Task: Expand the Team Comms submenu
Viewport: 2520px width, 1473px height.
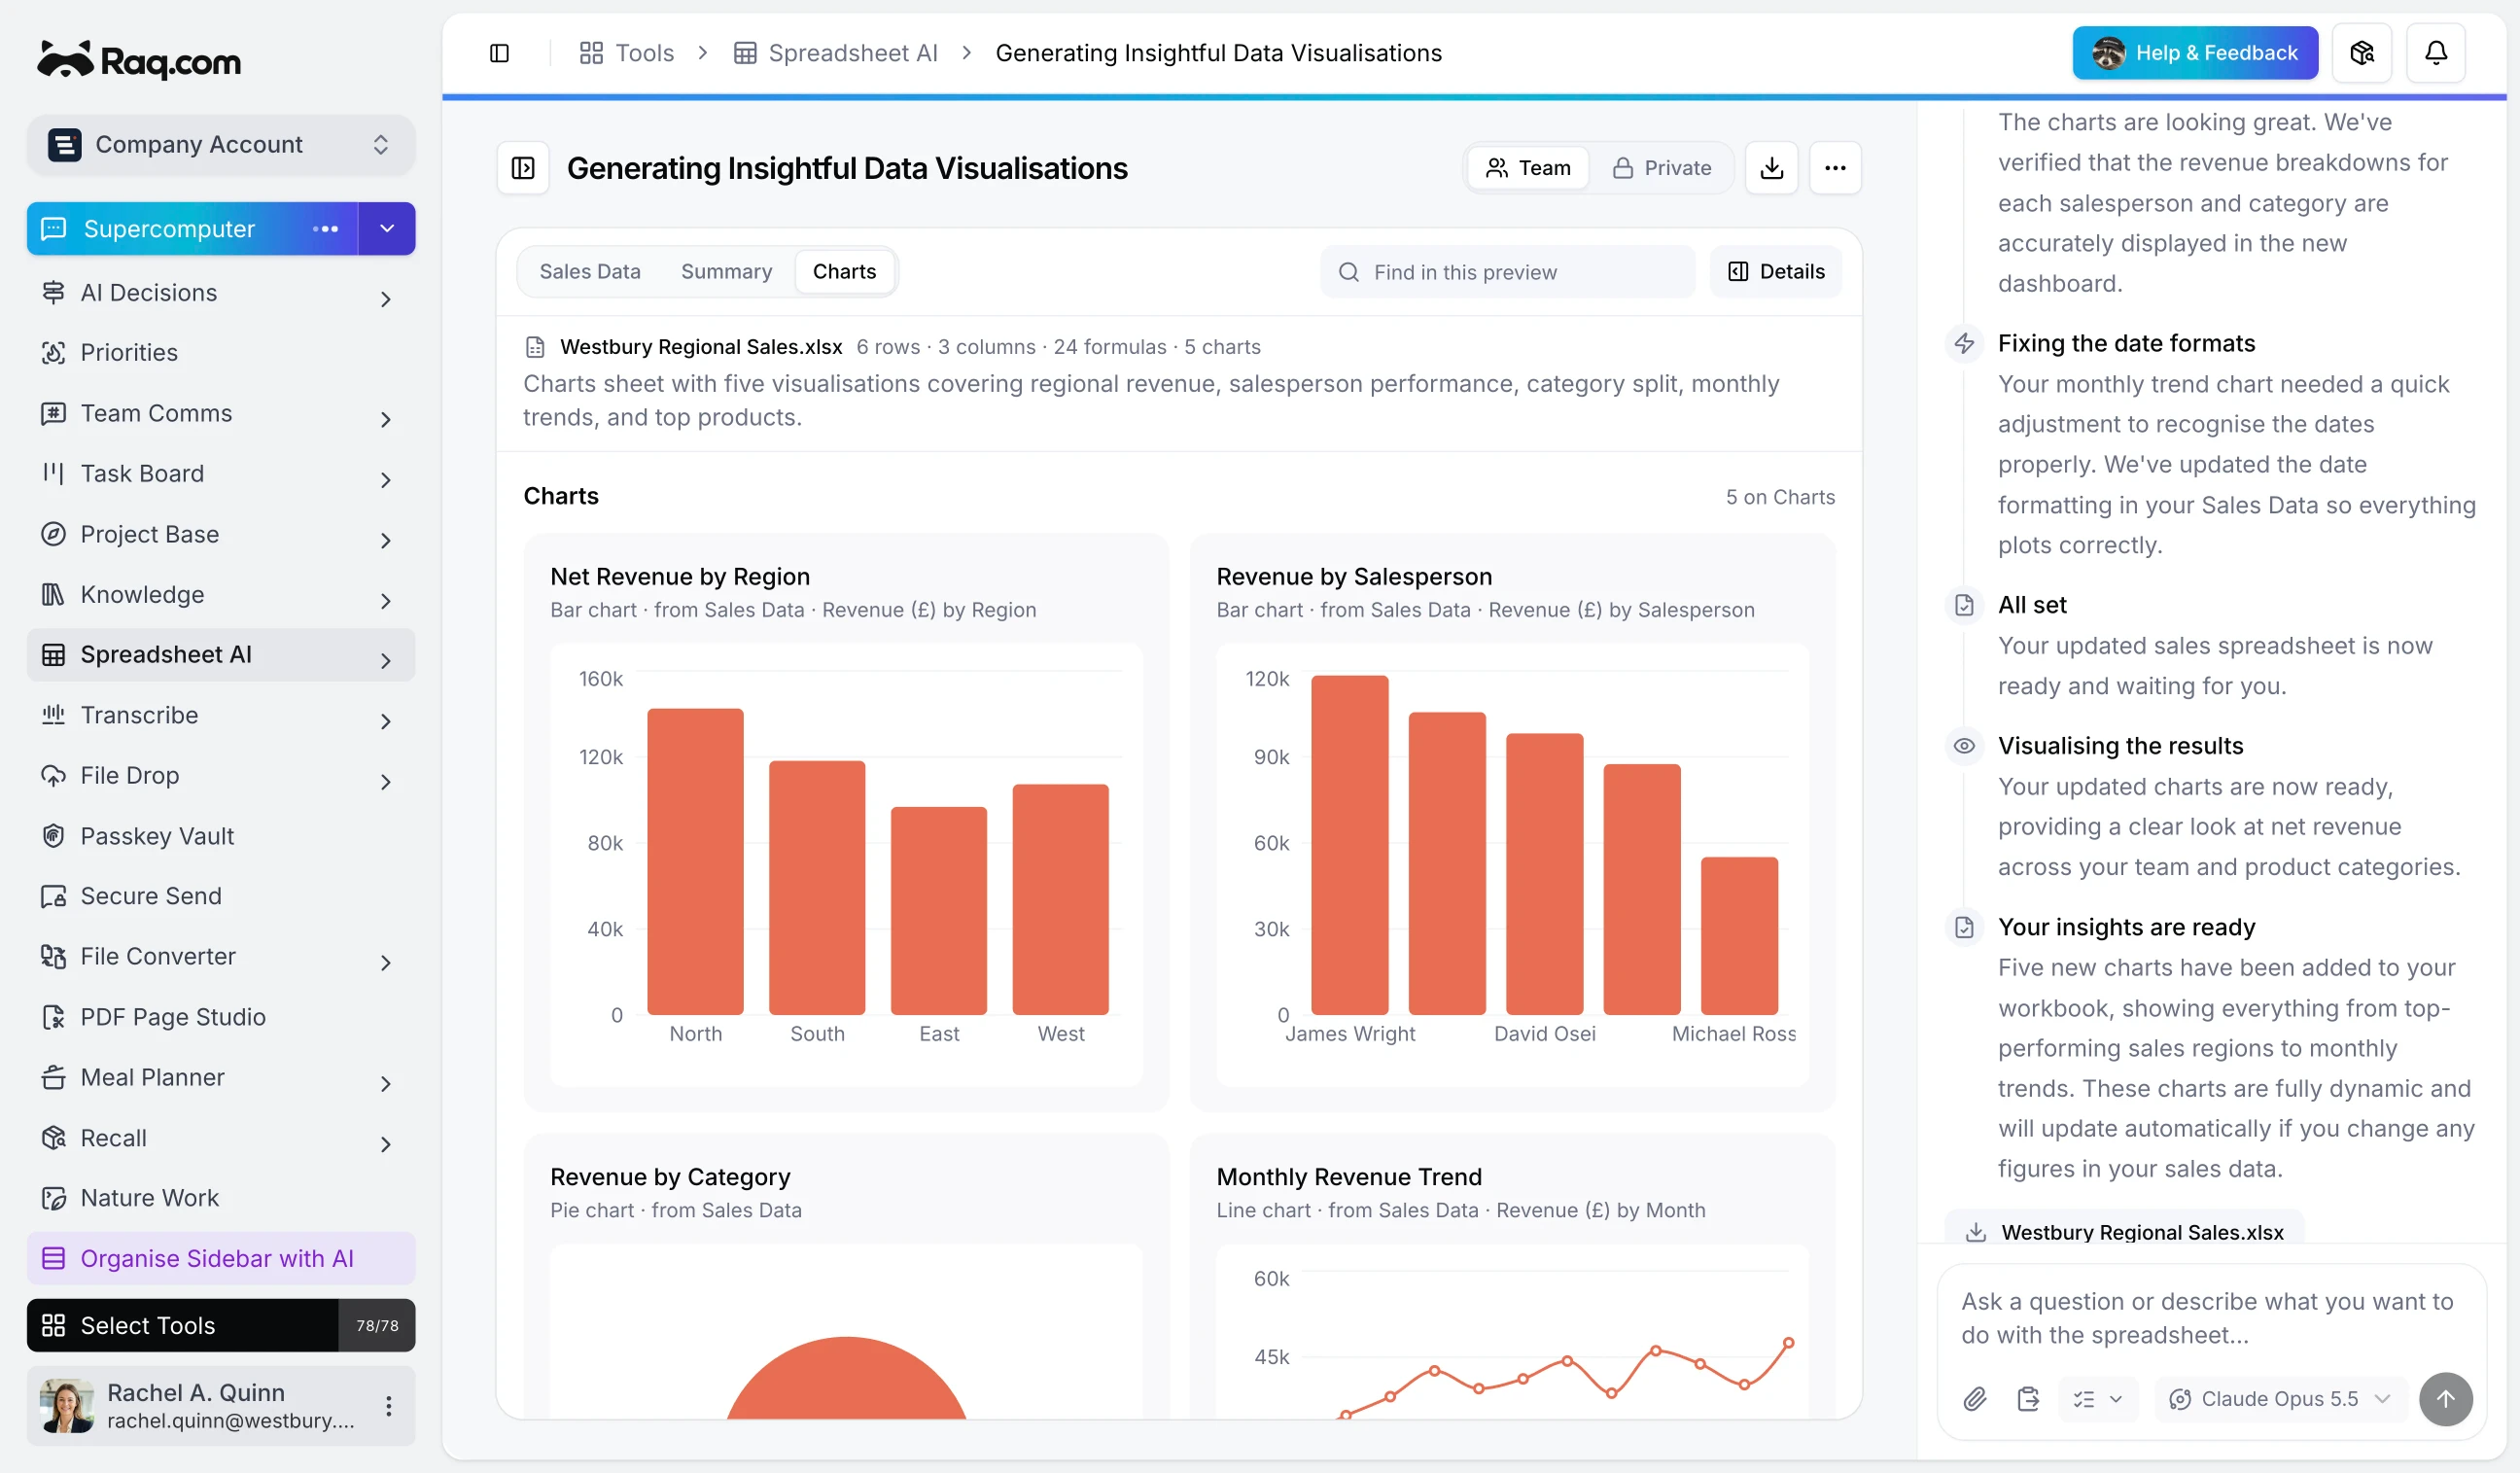Action: pyautogui.click(x=385, y=419)
